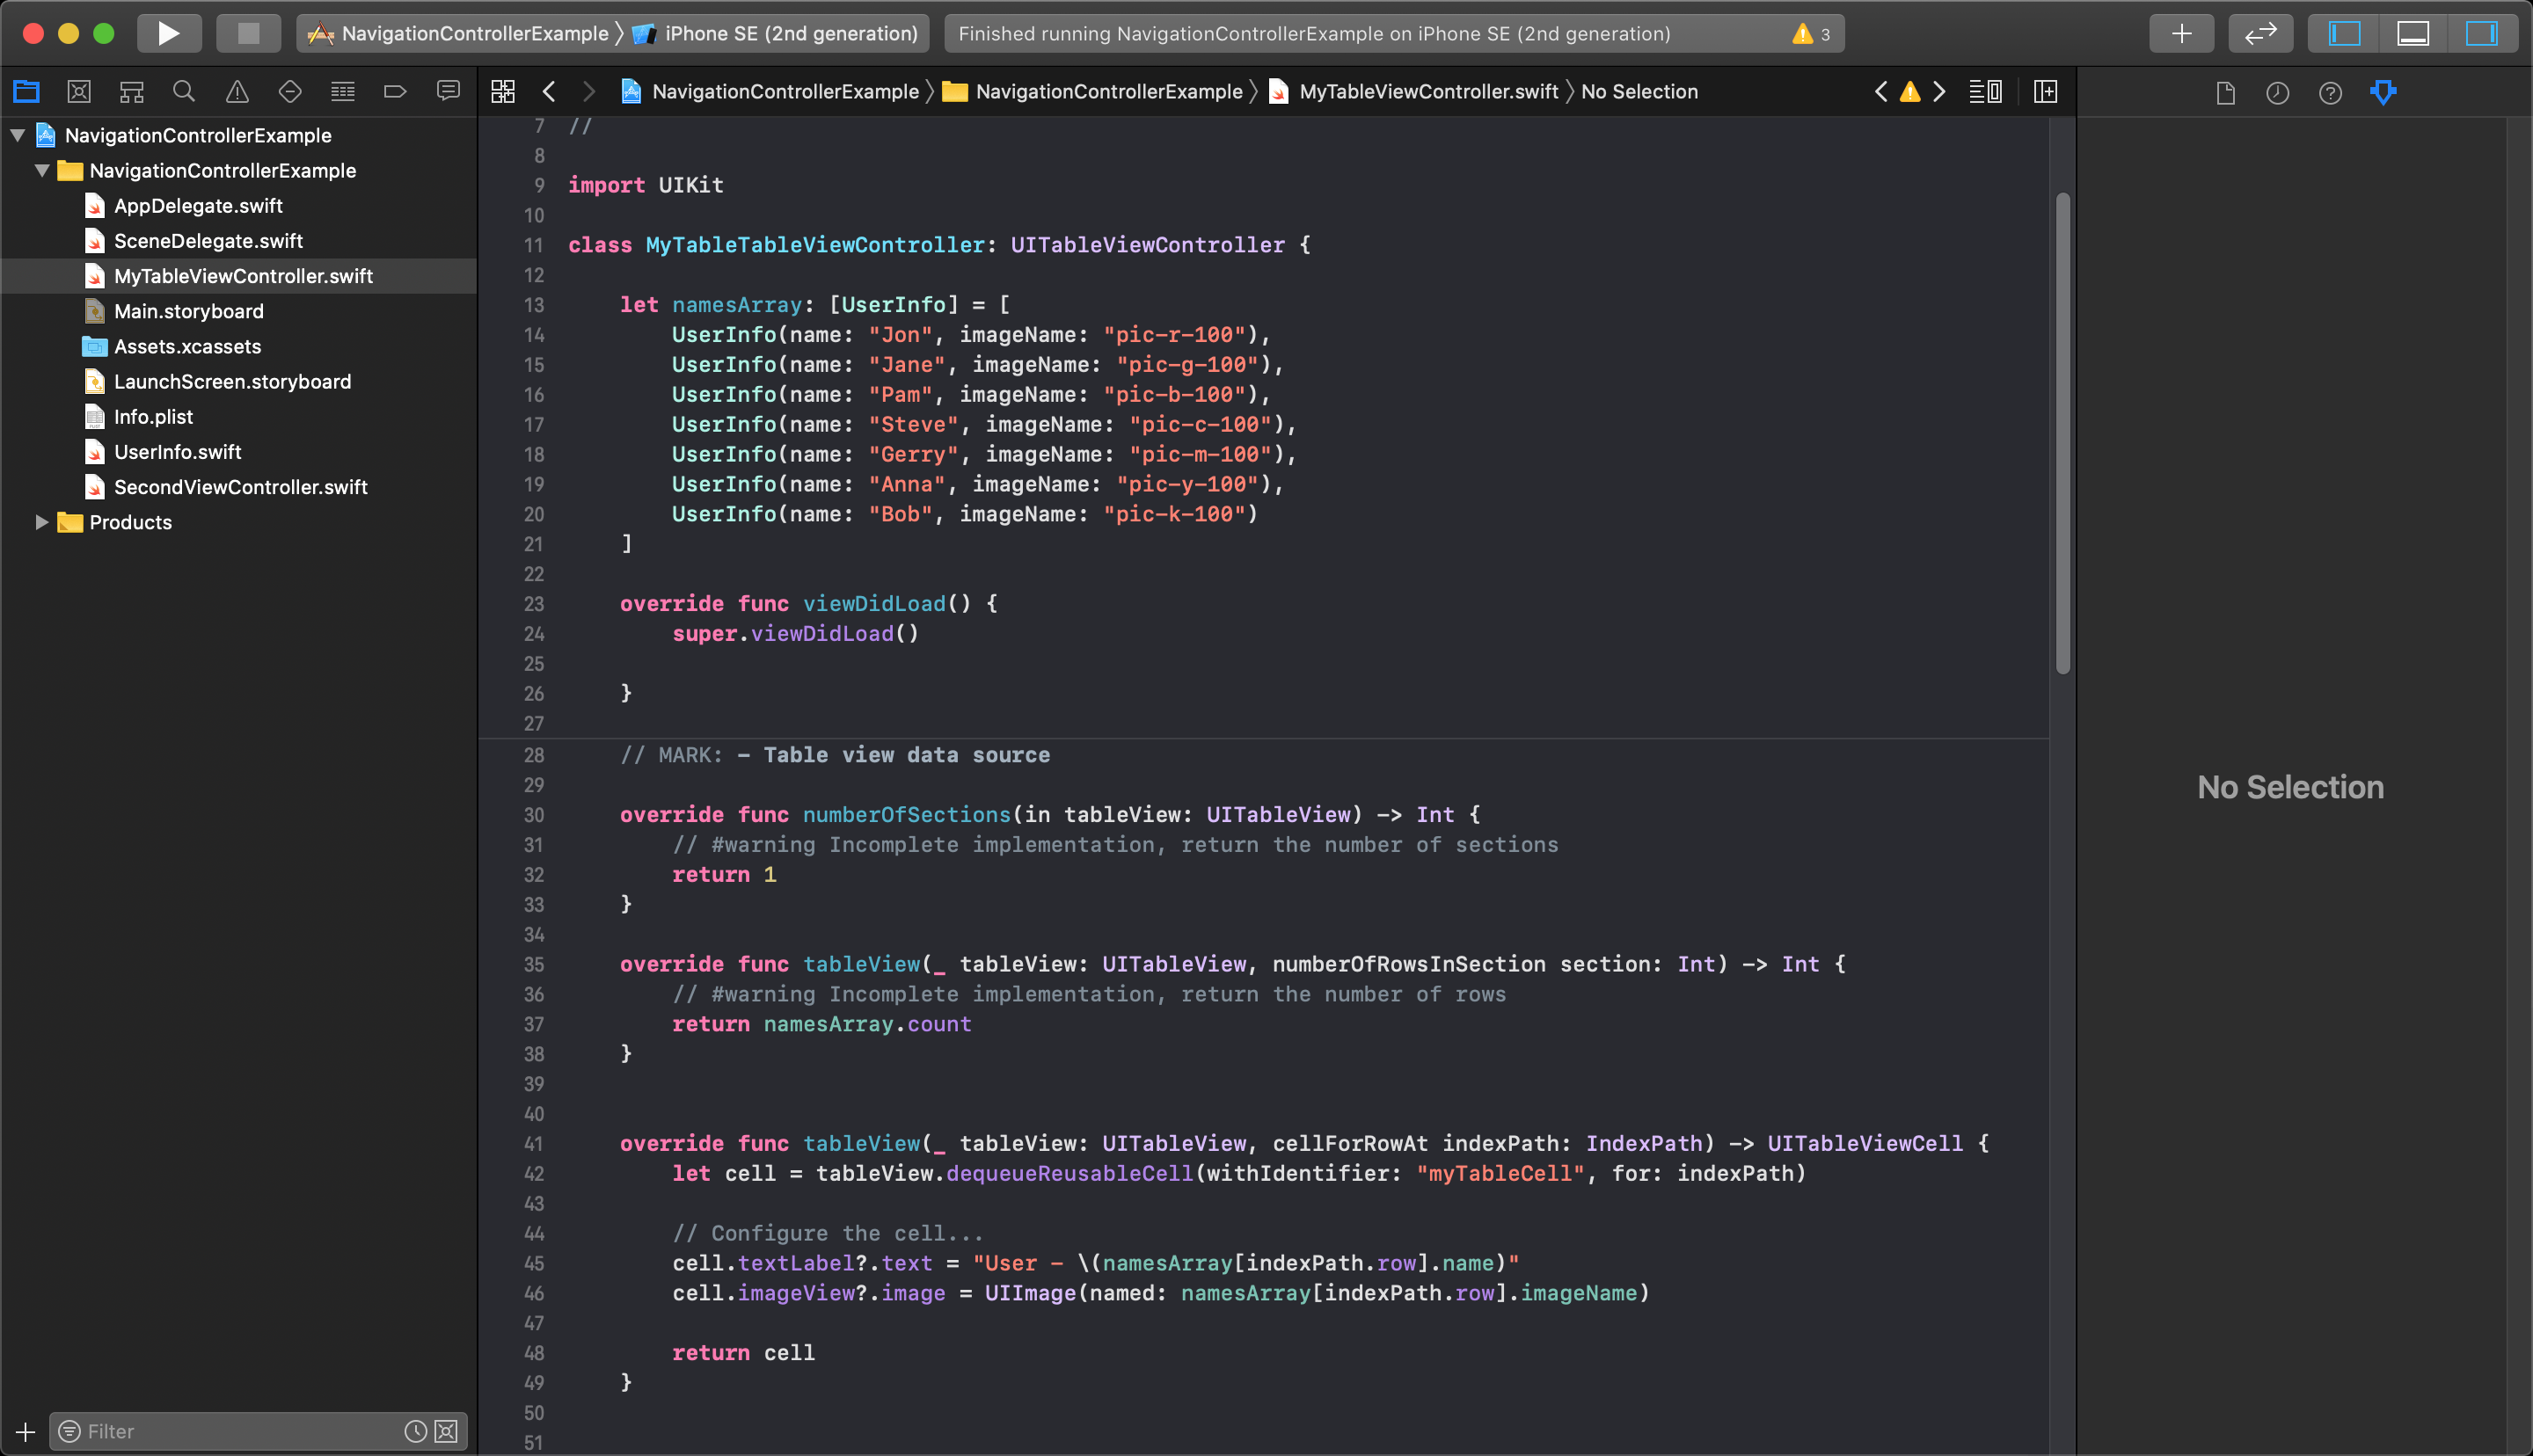Select SceneDelegate.swift in navigator
The width and height of the screenshot is (2533, 1456).
click(x=208, y=241)
